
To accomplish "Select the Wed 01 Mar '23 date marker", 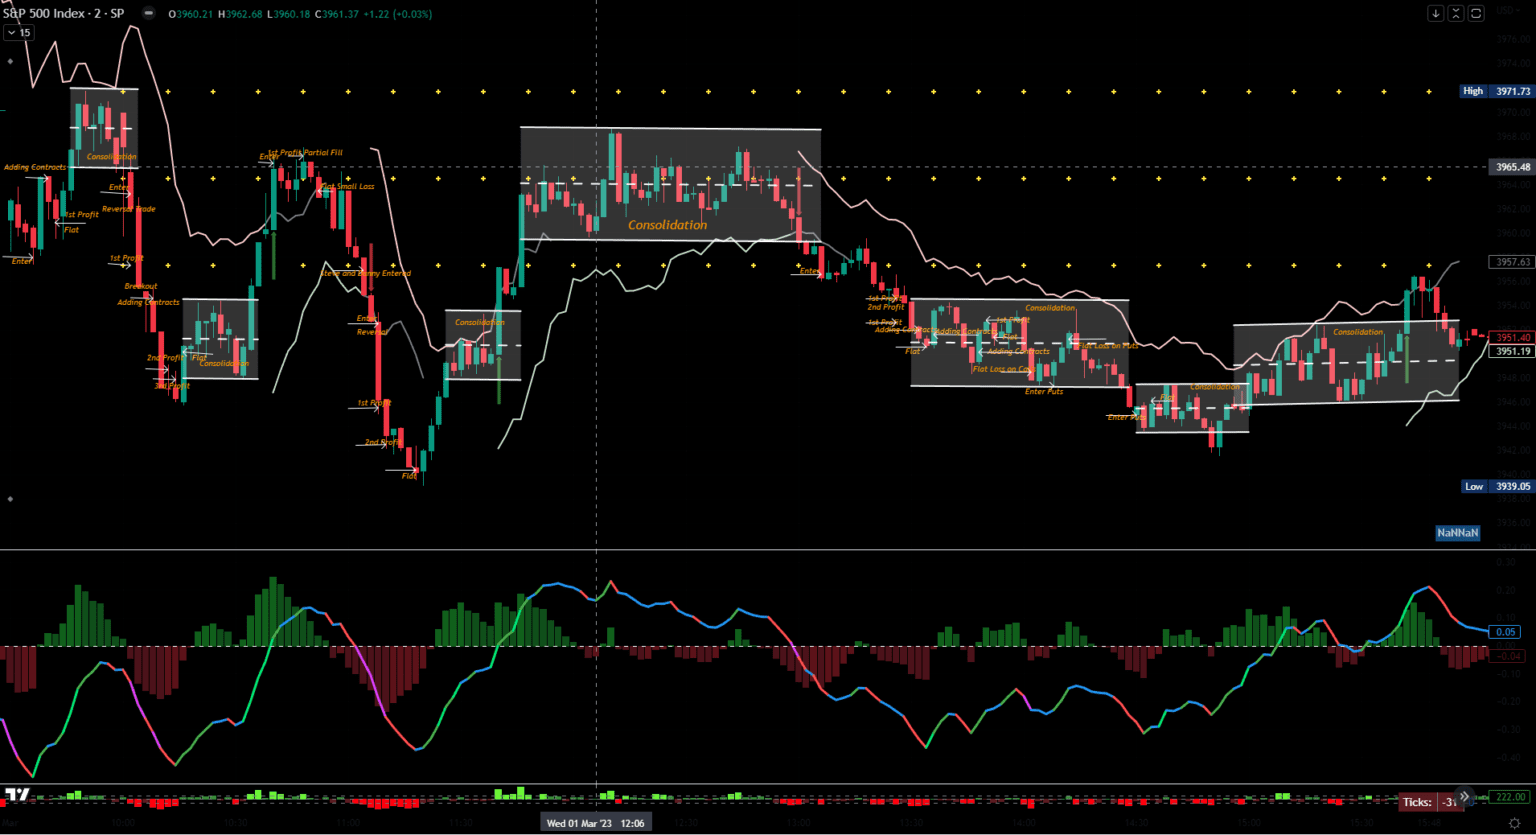I will (596, 821).
